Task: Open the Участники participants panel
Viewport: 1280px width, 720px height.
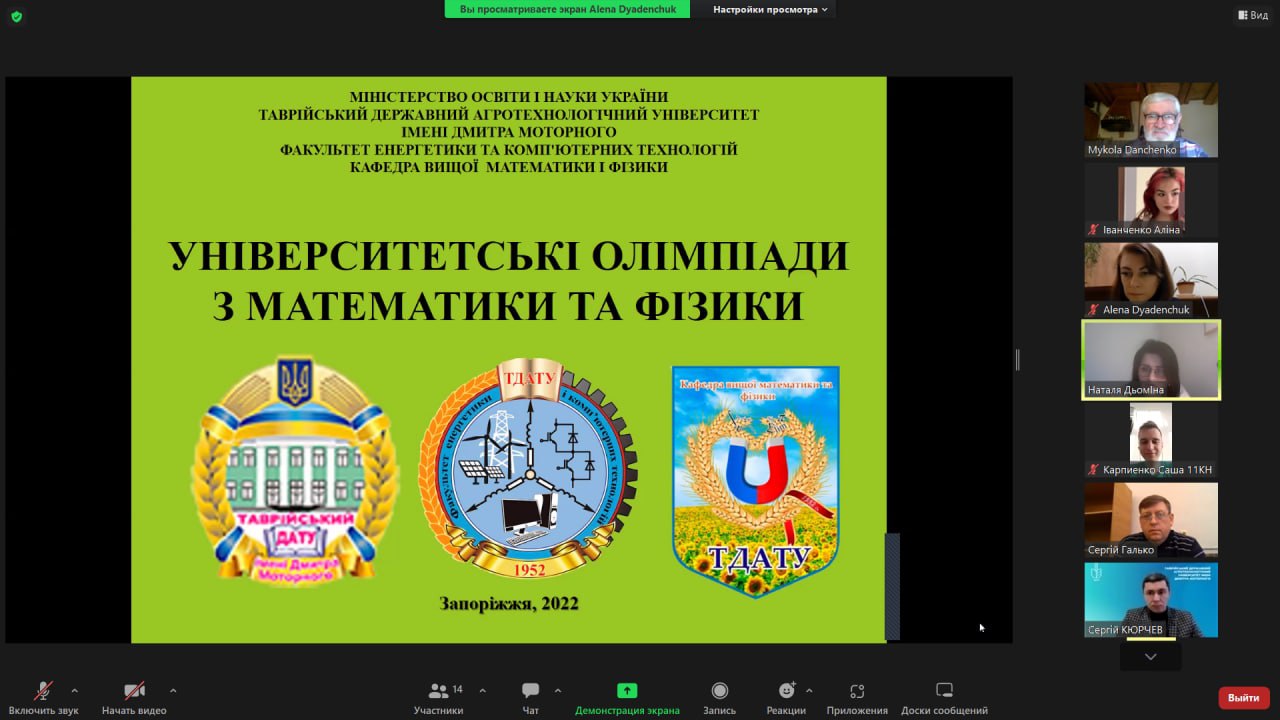Action: [x=438, y=697]
